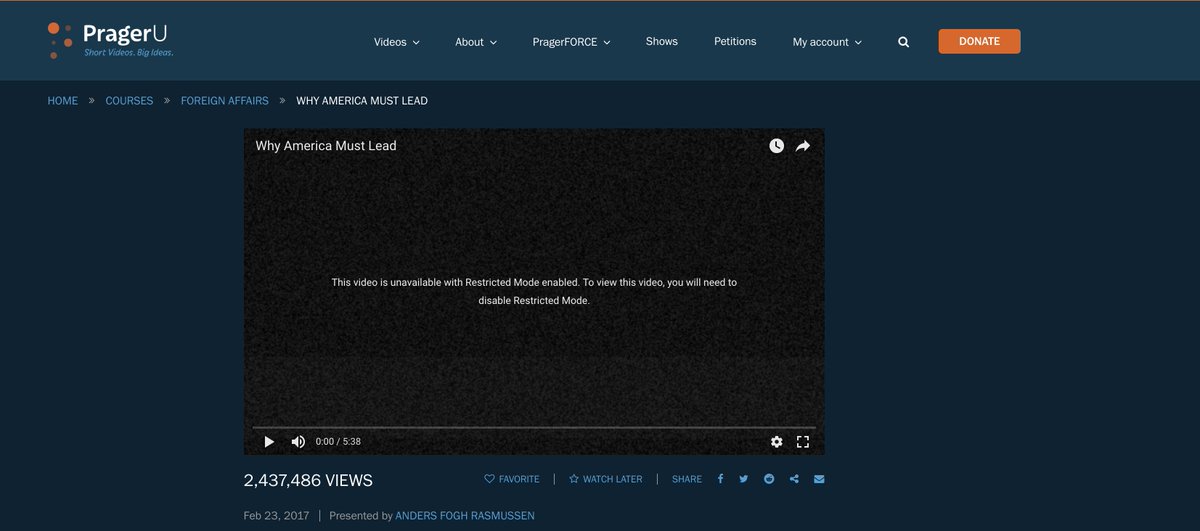Click the generic share icon
Image resolution: width=1200 pixels, height=531 pixels.
coord(794,479)
